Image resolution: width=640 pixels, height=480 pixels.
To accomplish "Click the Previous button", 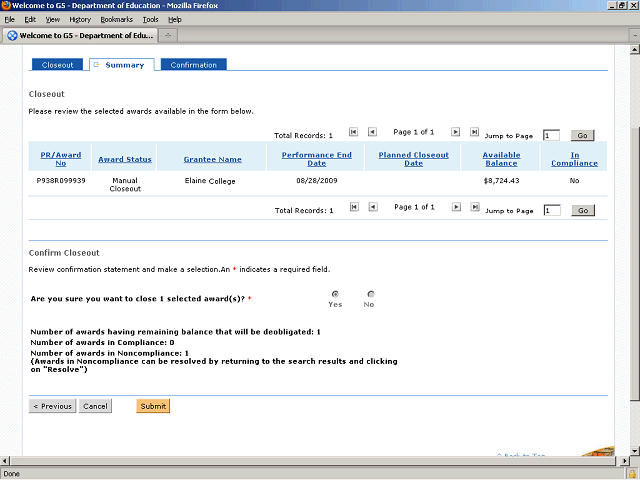I will tap(52, 406).
